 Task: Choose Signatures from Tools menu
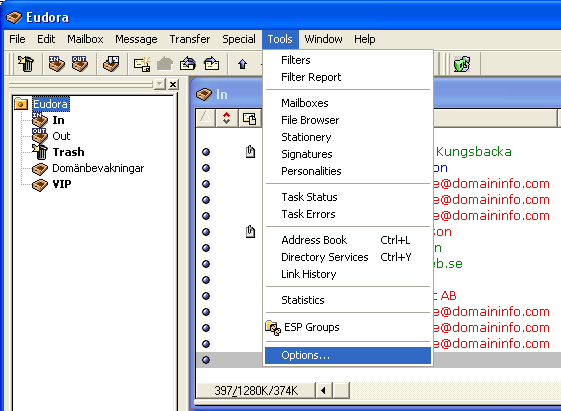(x=348, y=154)
